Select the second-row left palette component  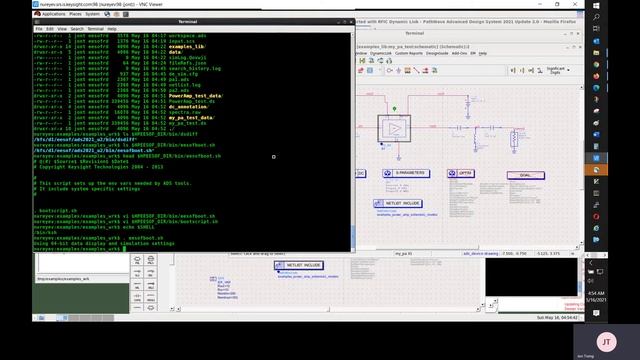(137, 273)
